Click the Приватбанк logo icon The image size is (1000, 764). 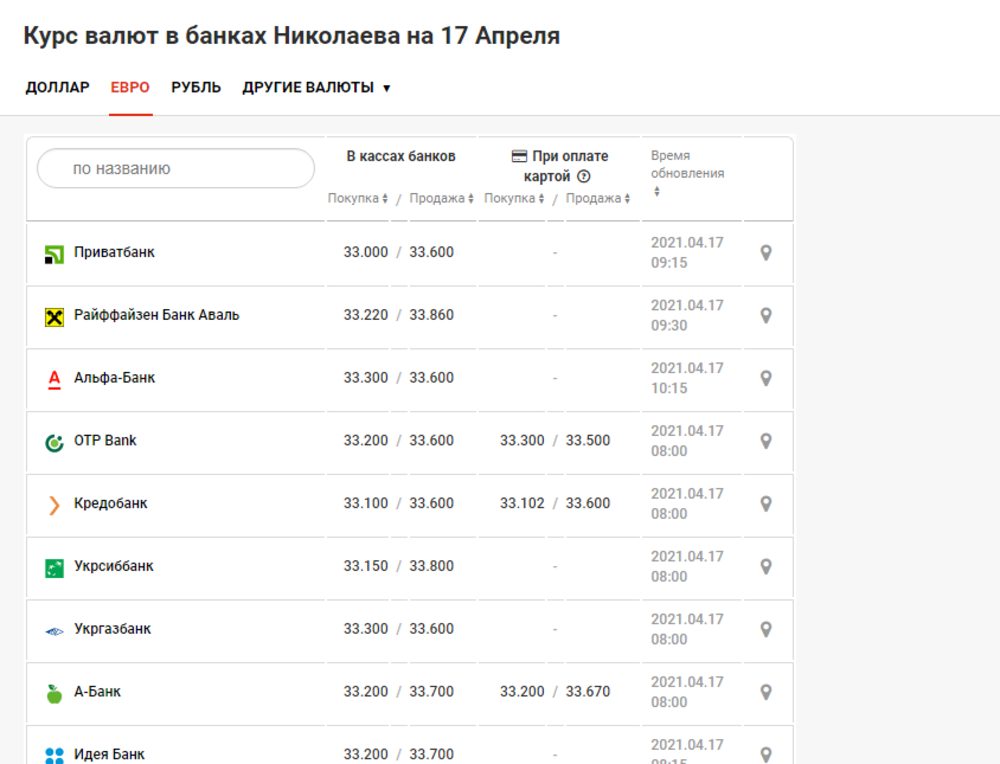click(x=54, y=254)
